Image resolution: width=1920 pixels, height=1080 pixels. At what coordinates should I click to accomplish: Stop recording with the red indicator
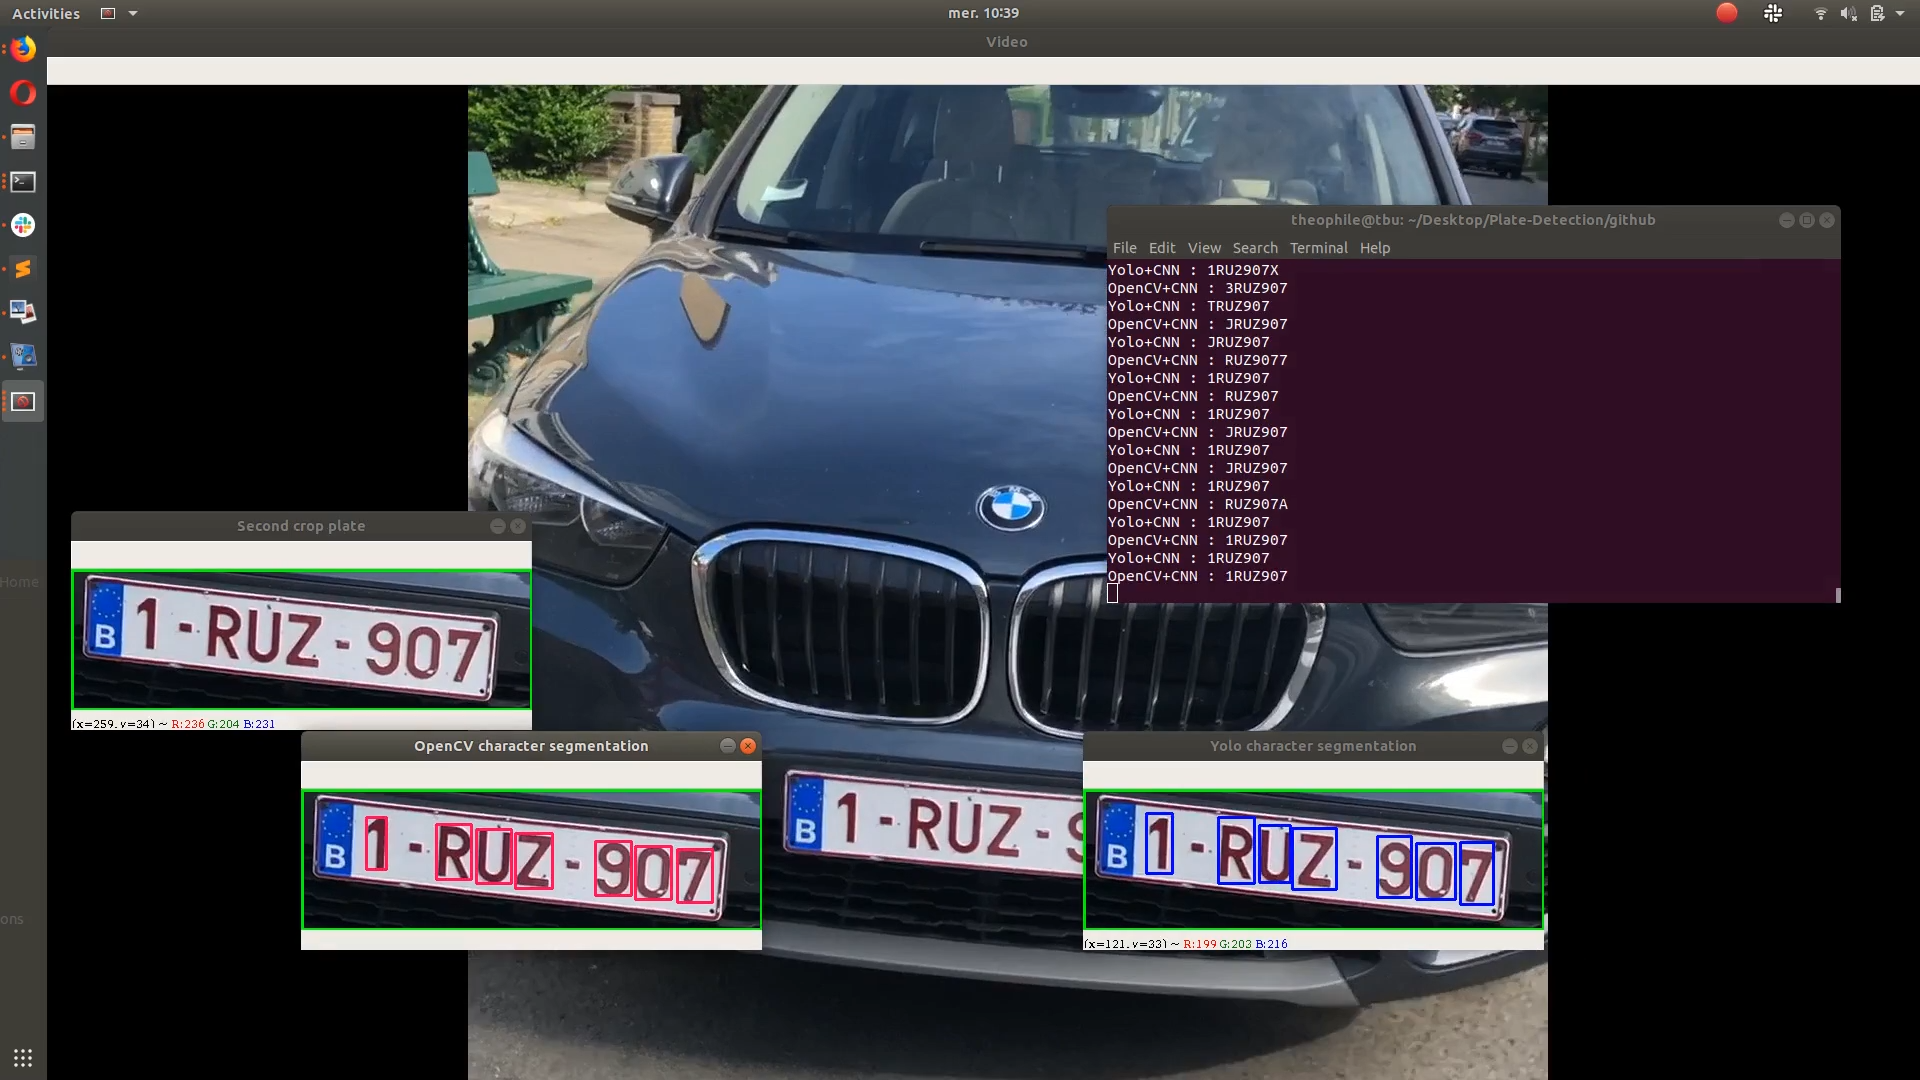(1727, 13)
